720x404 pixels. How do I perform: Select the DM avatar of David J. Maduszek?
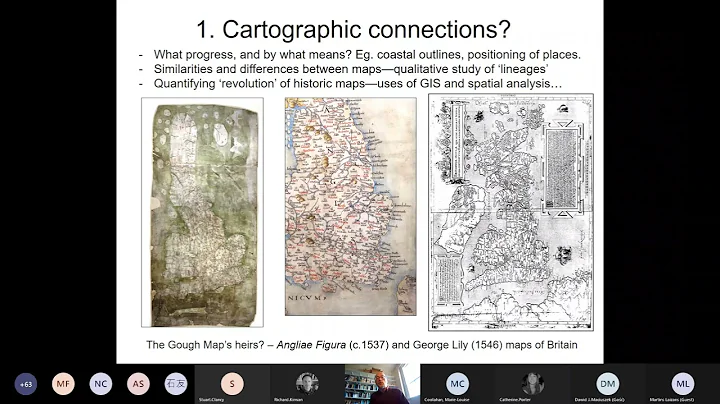(x=608, y=384)
